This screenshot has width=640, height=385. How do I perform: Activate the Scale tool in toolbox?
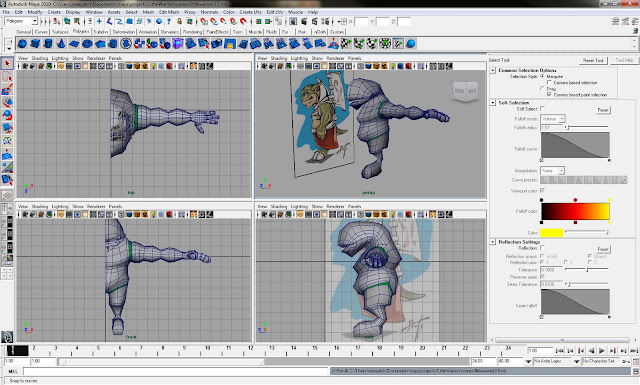(x=7, y=128)
